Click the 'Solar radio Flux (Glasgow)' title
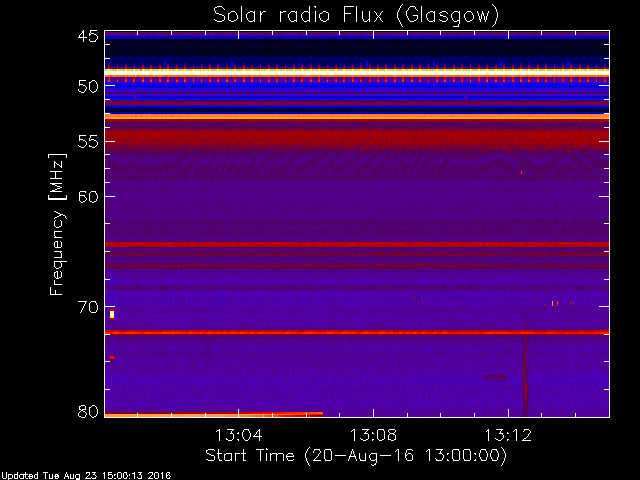Viewport: 640px width, 480px height. coord(356,16)
